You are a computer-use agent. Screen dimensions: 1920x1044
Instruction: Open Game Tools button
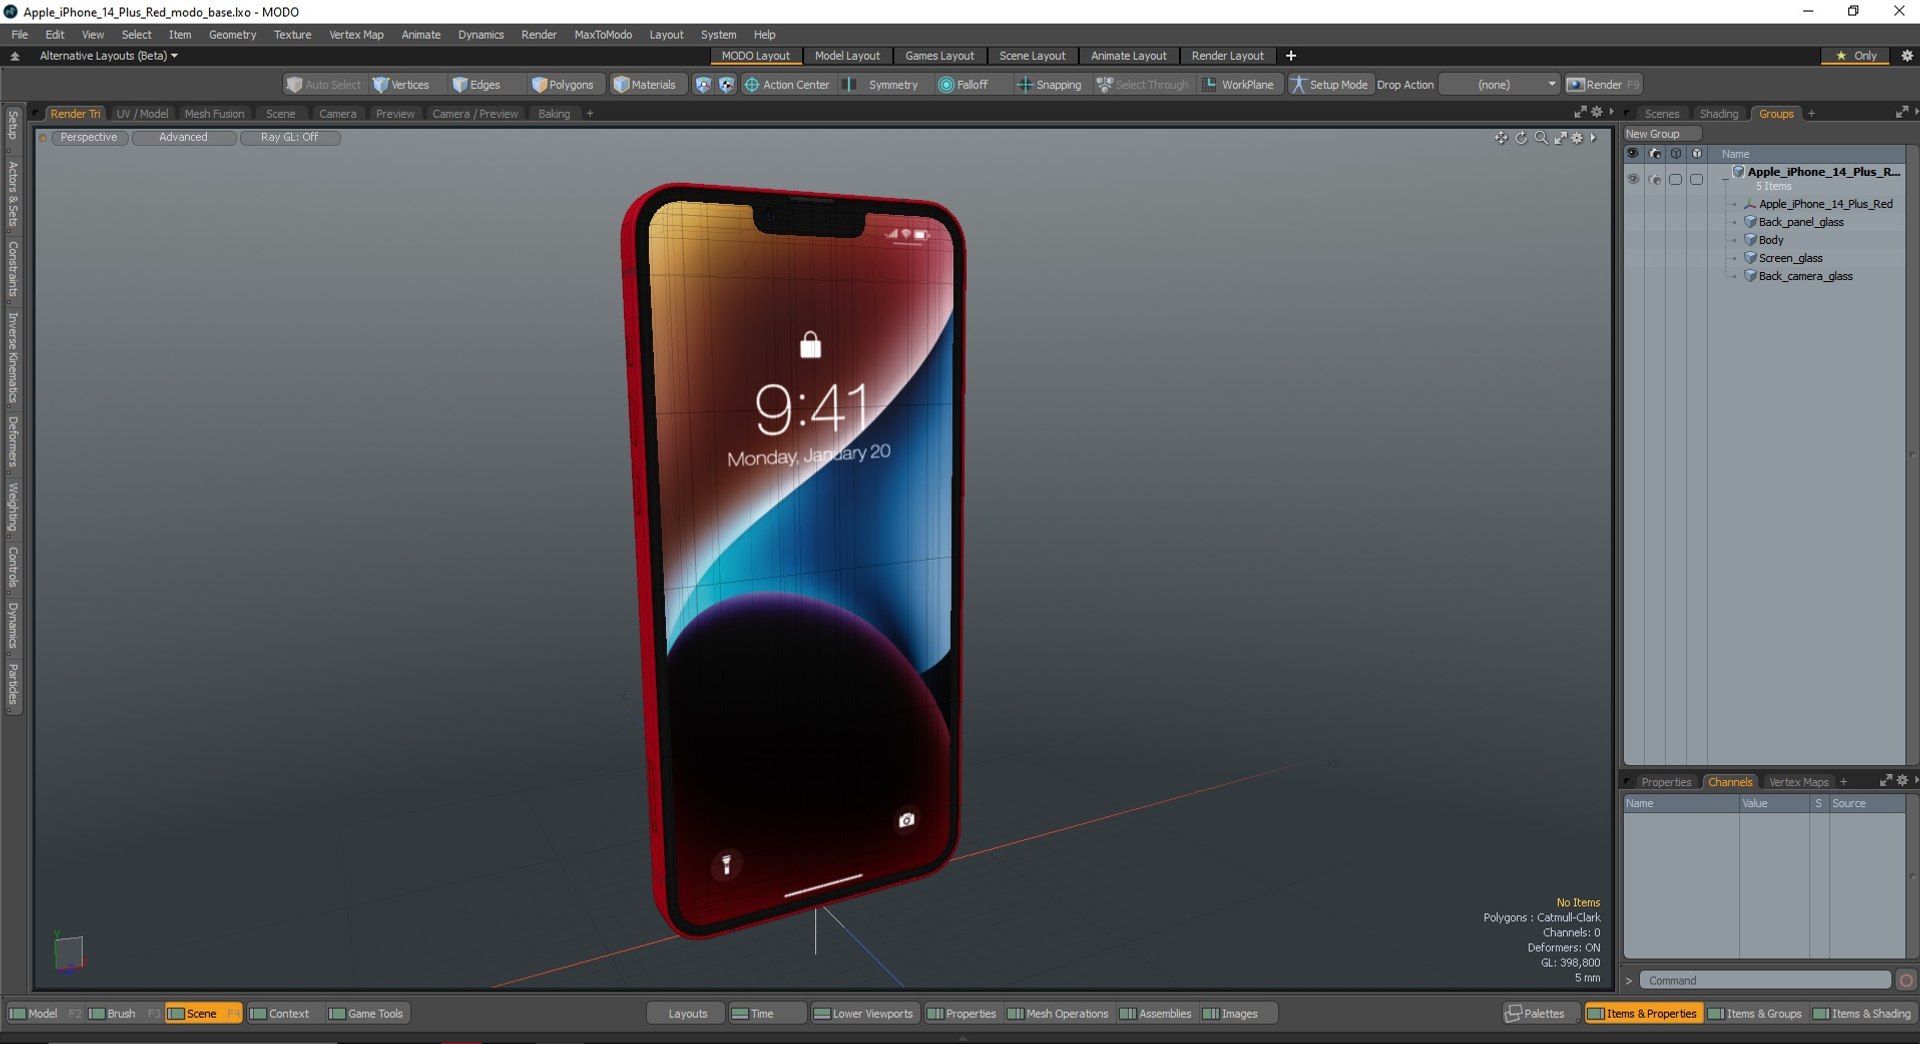(366, 1013)
